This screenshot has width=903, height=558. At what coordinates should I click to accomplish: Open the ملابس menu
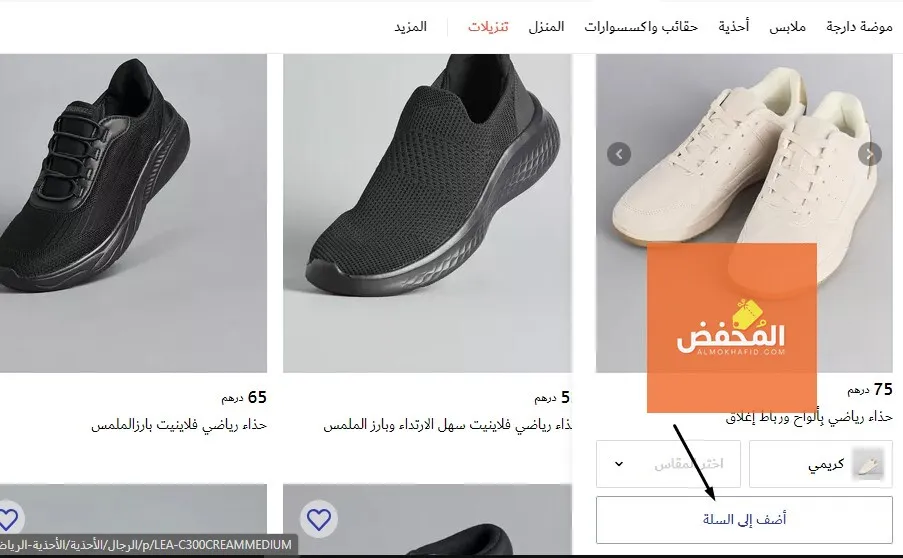[x=787, y=27]
